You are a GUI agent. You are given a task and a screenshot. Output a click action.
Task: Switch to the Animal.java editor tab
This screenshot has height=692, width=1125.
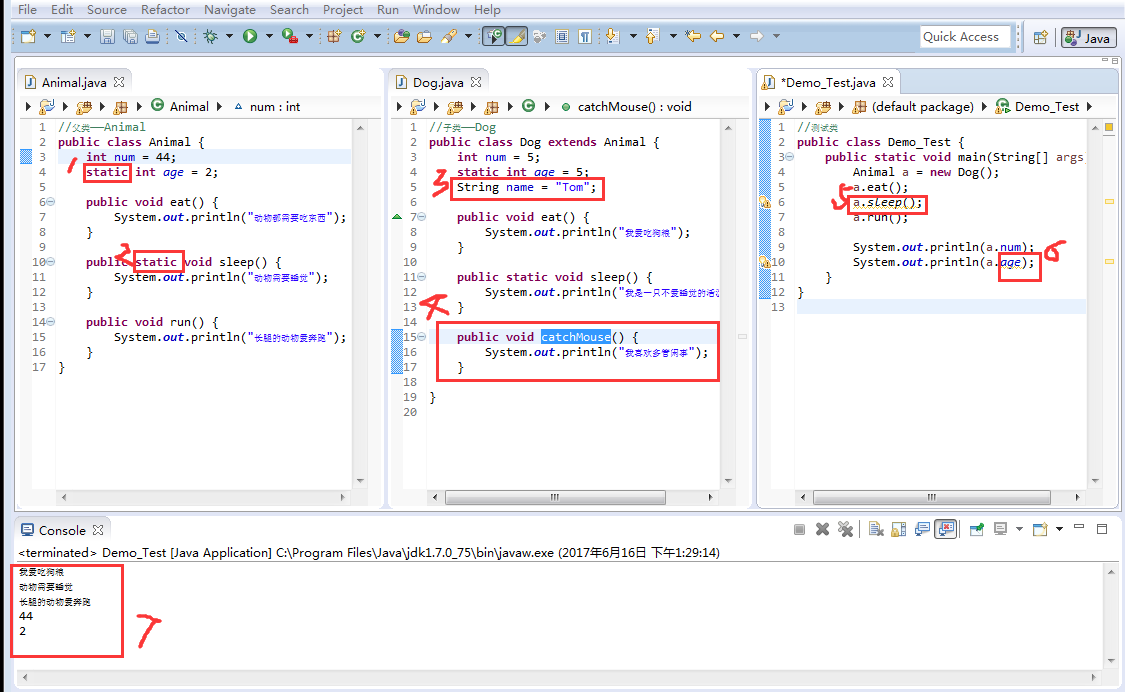(x=74, y=83)
